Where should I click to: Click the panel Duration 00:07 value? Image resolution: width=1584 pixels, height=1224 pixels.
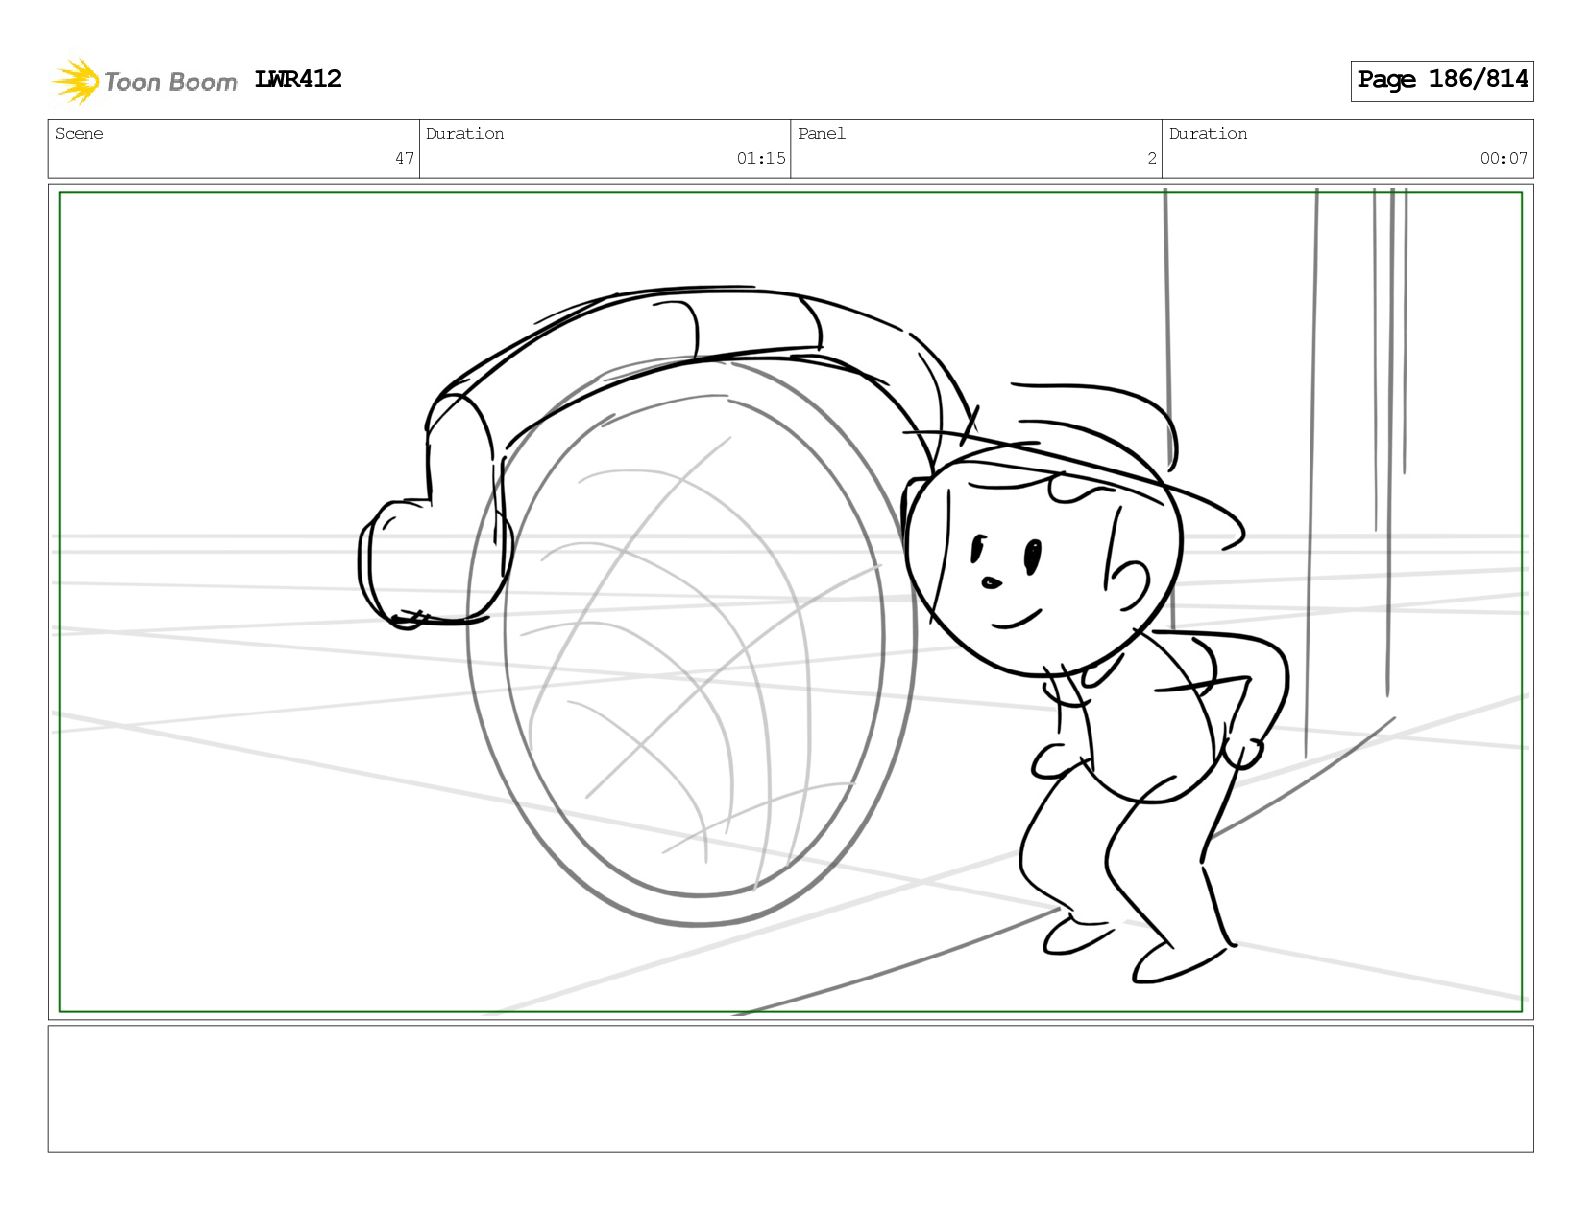[1504, 158]
